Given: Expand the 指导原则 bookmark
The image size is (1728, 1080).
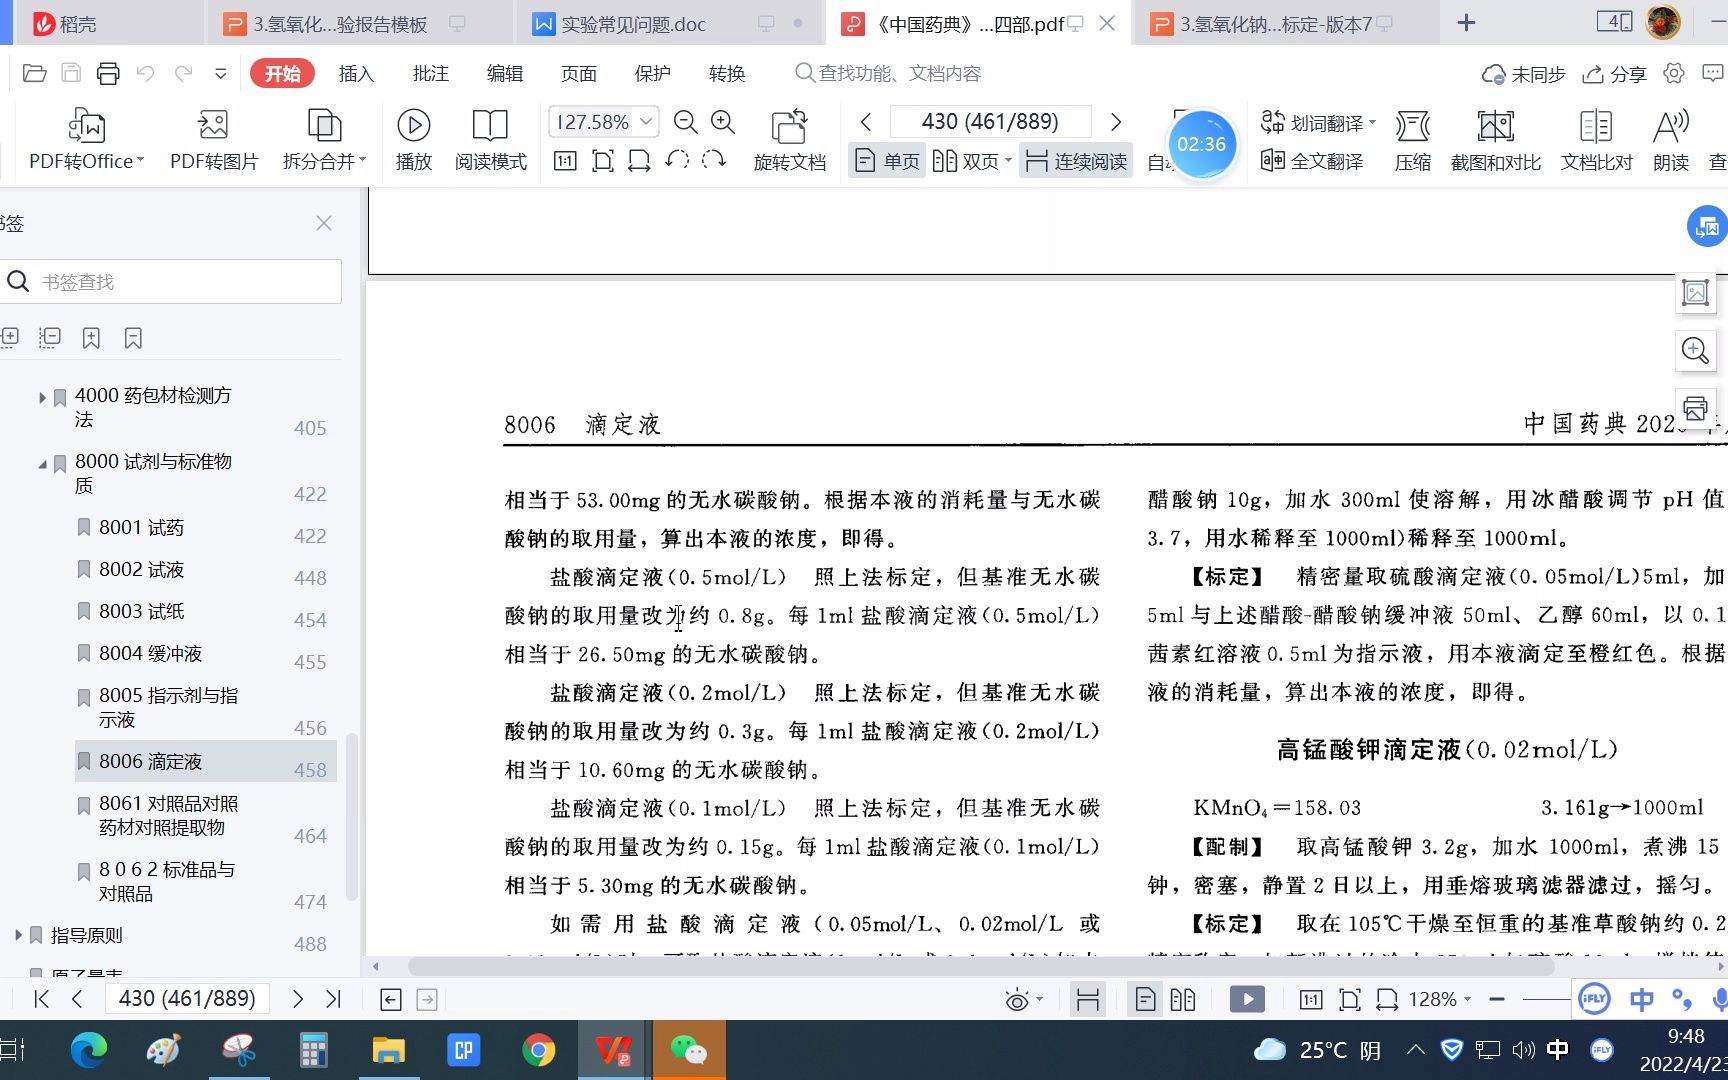Looking at the screenshot, I should pyautogui.click(x=18, y=935).
